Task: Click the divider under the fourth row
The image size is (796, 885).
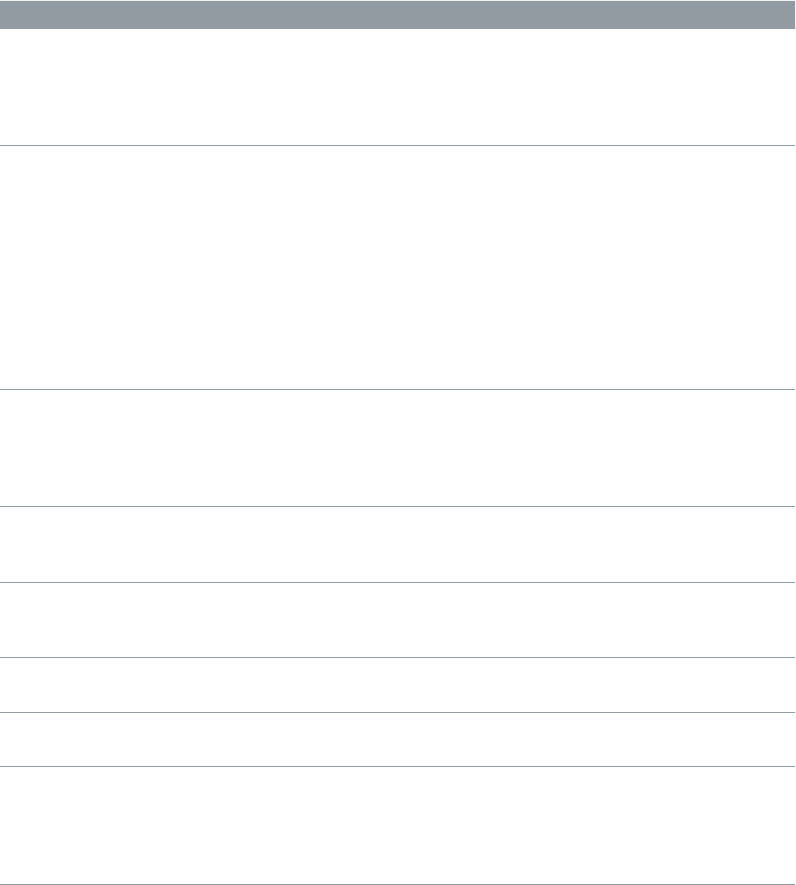Action: tap(397, 582)
